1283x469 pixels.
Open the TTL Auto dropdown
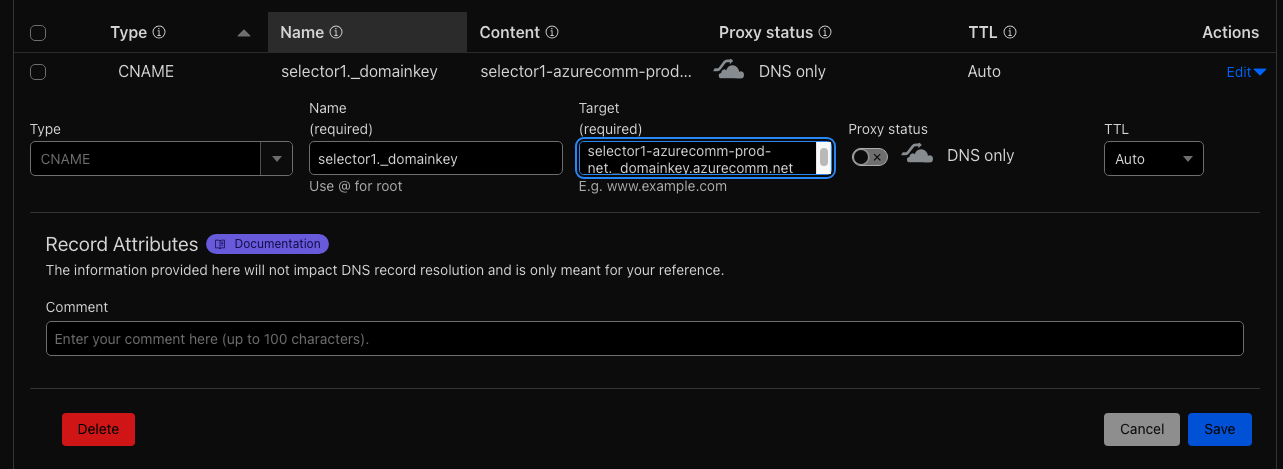(x=1154, y=158)
